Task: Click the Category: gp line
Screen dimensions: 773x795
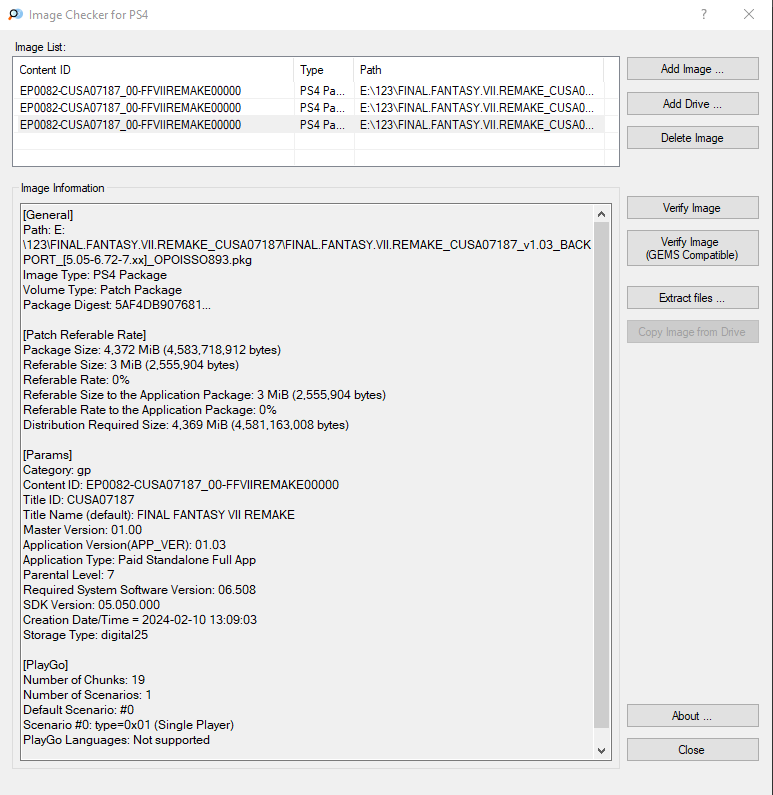Action: tap(57, 470)
